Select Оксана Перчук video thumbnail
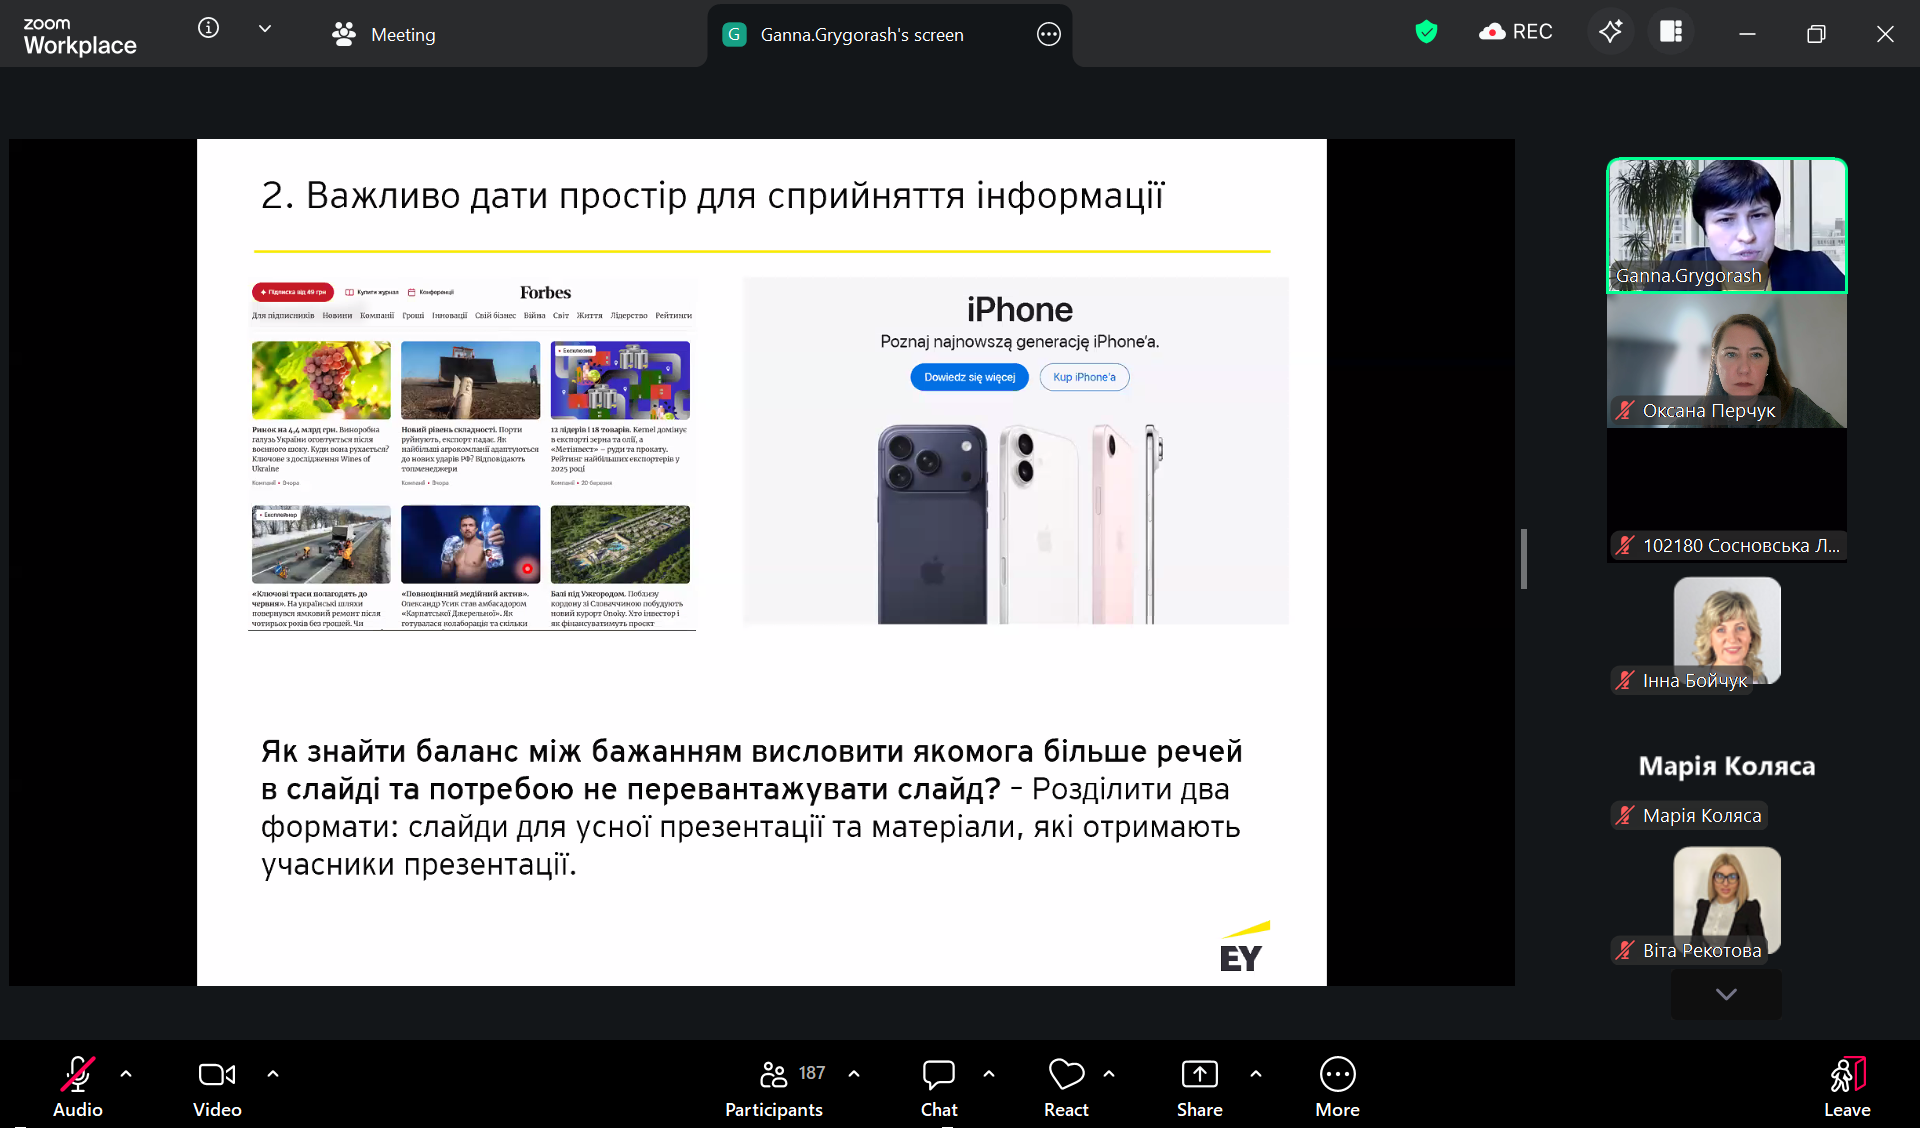 (x=1726, y=362)
